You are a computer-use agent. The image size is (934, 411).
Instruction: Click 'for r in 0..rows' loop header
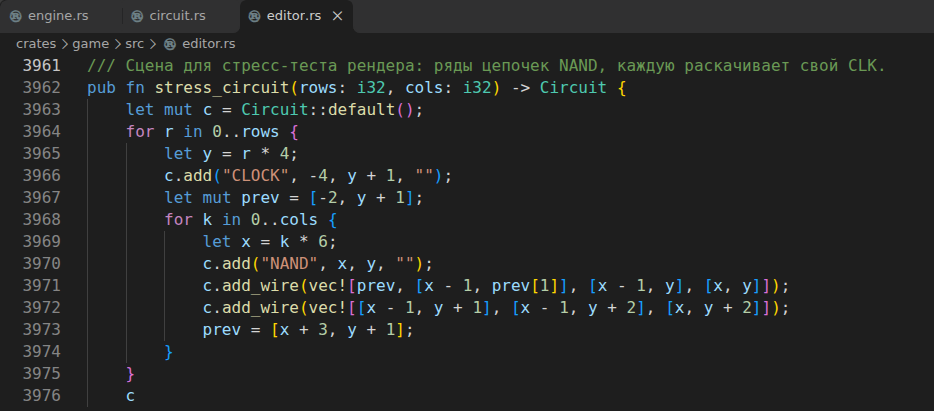[x=202, y=132]
